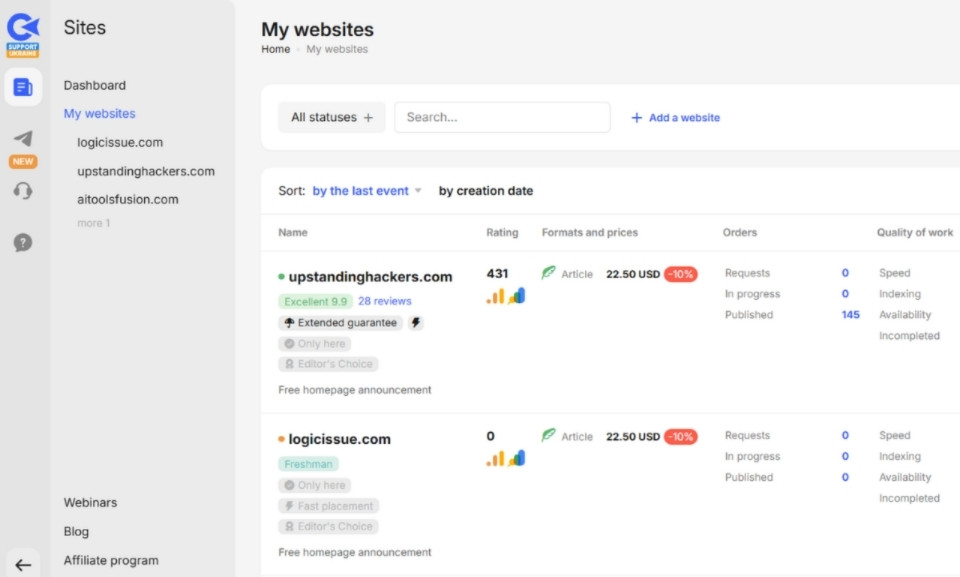This screenshot has height=577, width=960.
Task: Click 22.50 USD price for upstandinghackers.com
Action: (x=633, y=274)
